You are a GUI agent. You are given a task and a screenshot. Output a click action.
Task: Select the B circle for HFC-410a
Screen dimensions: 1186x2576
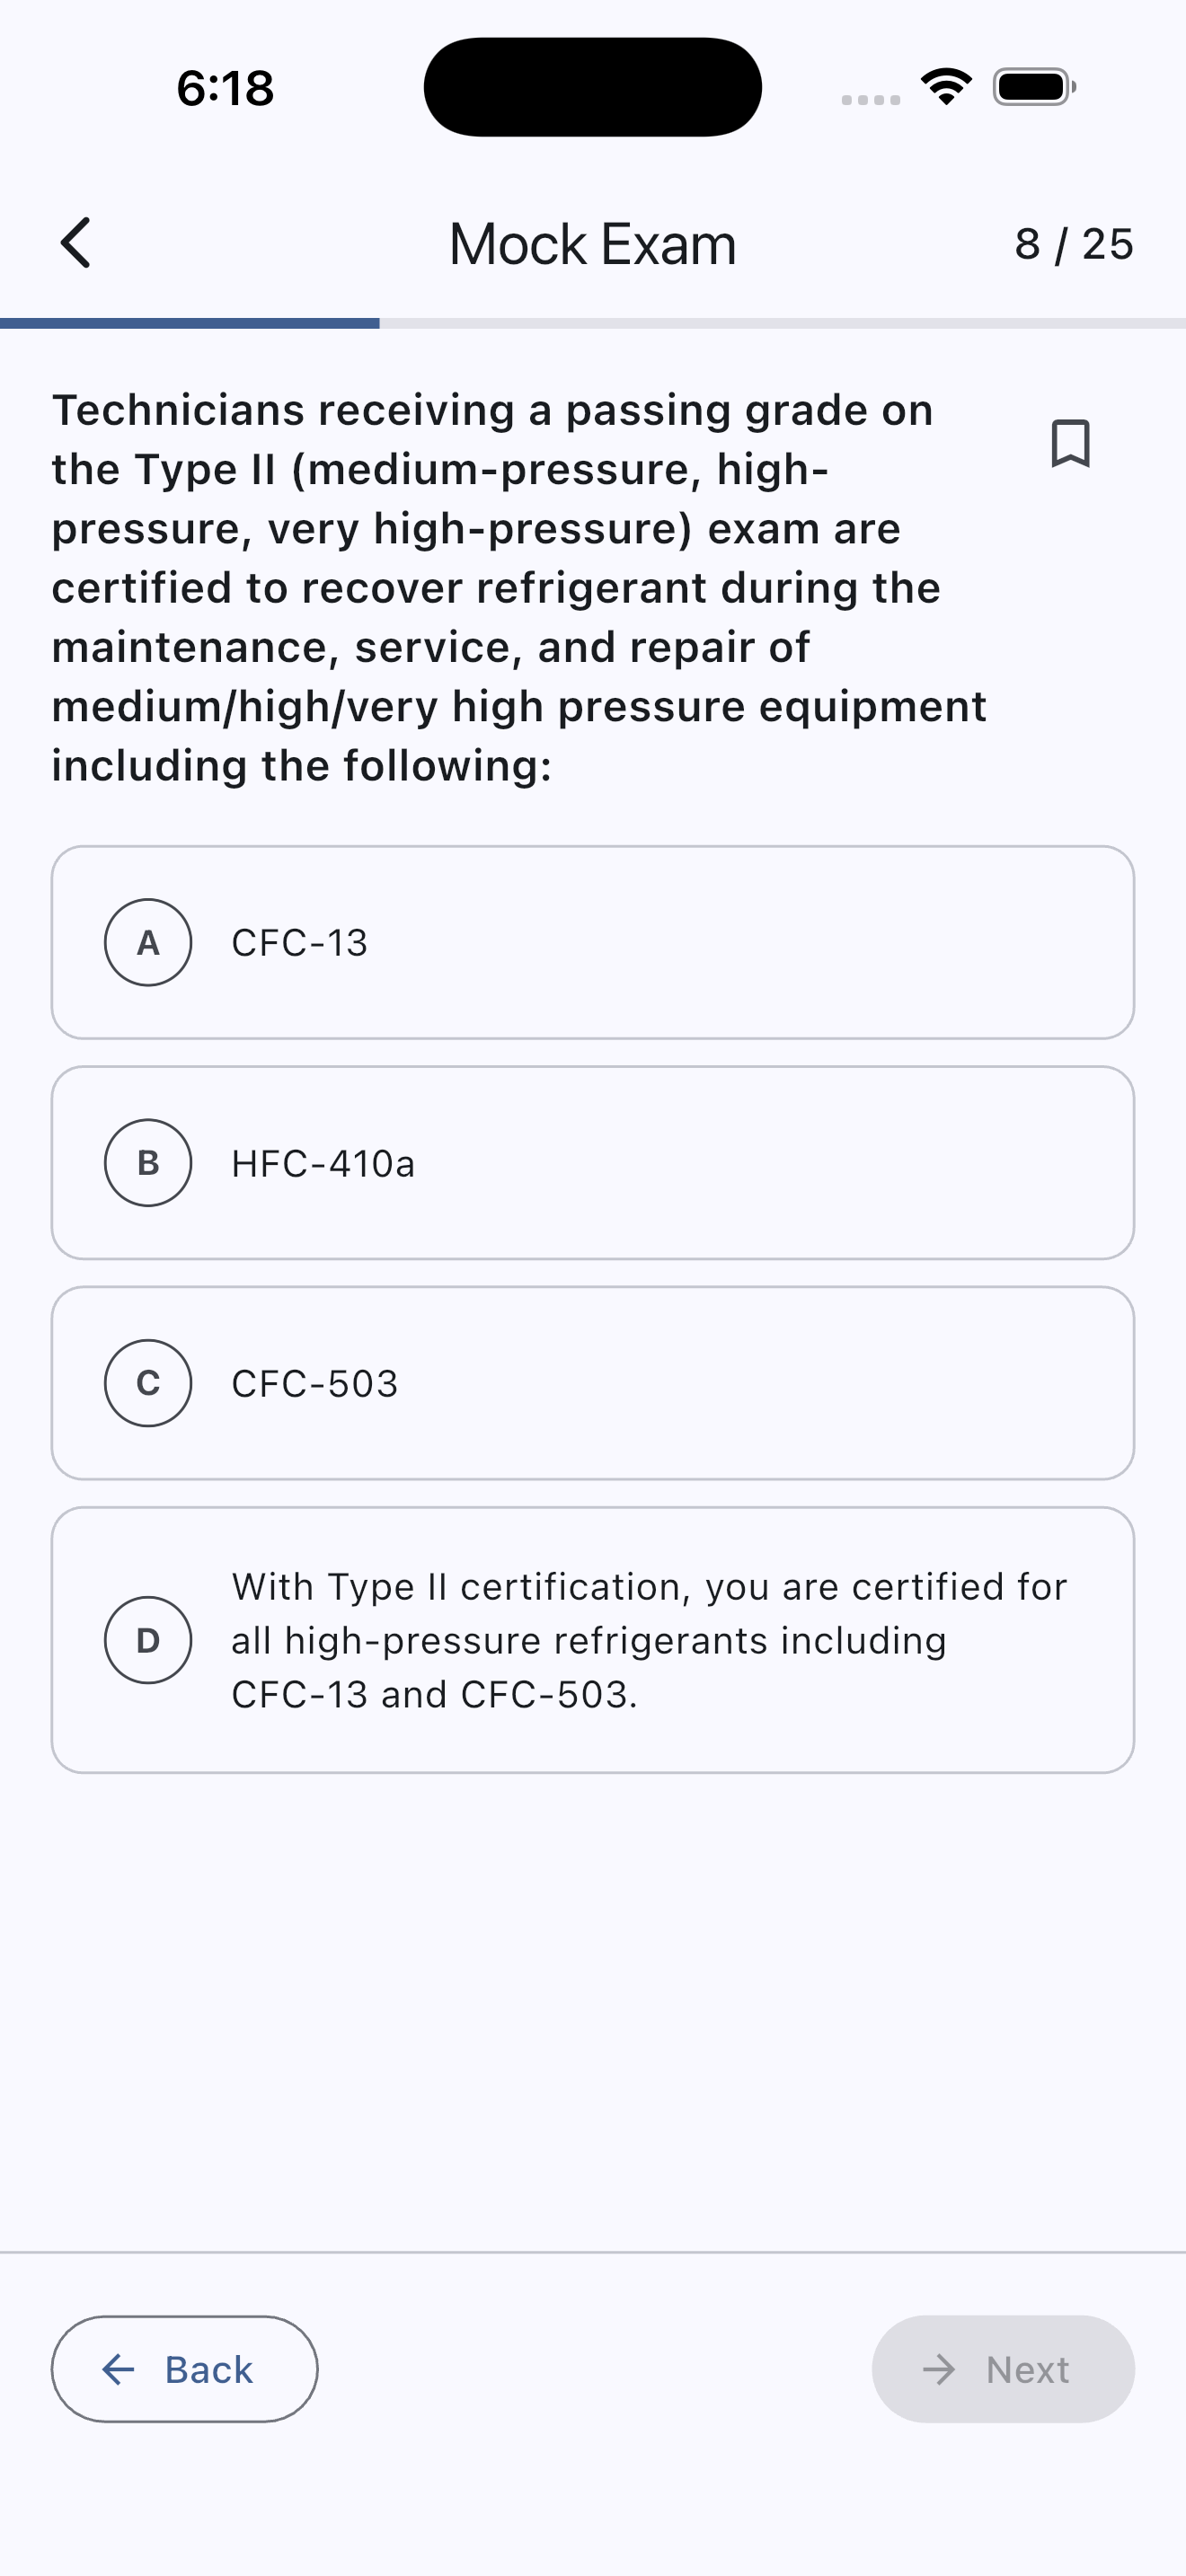[x=148, y=1163]
